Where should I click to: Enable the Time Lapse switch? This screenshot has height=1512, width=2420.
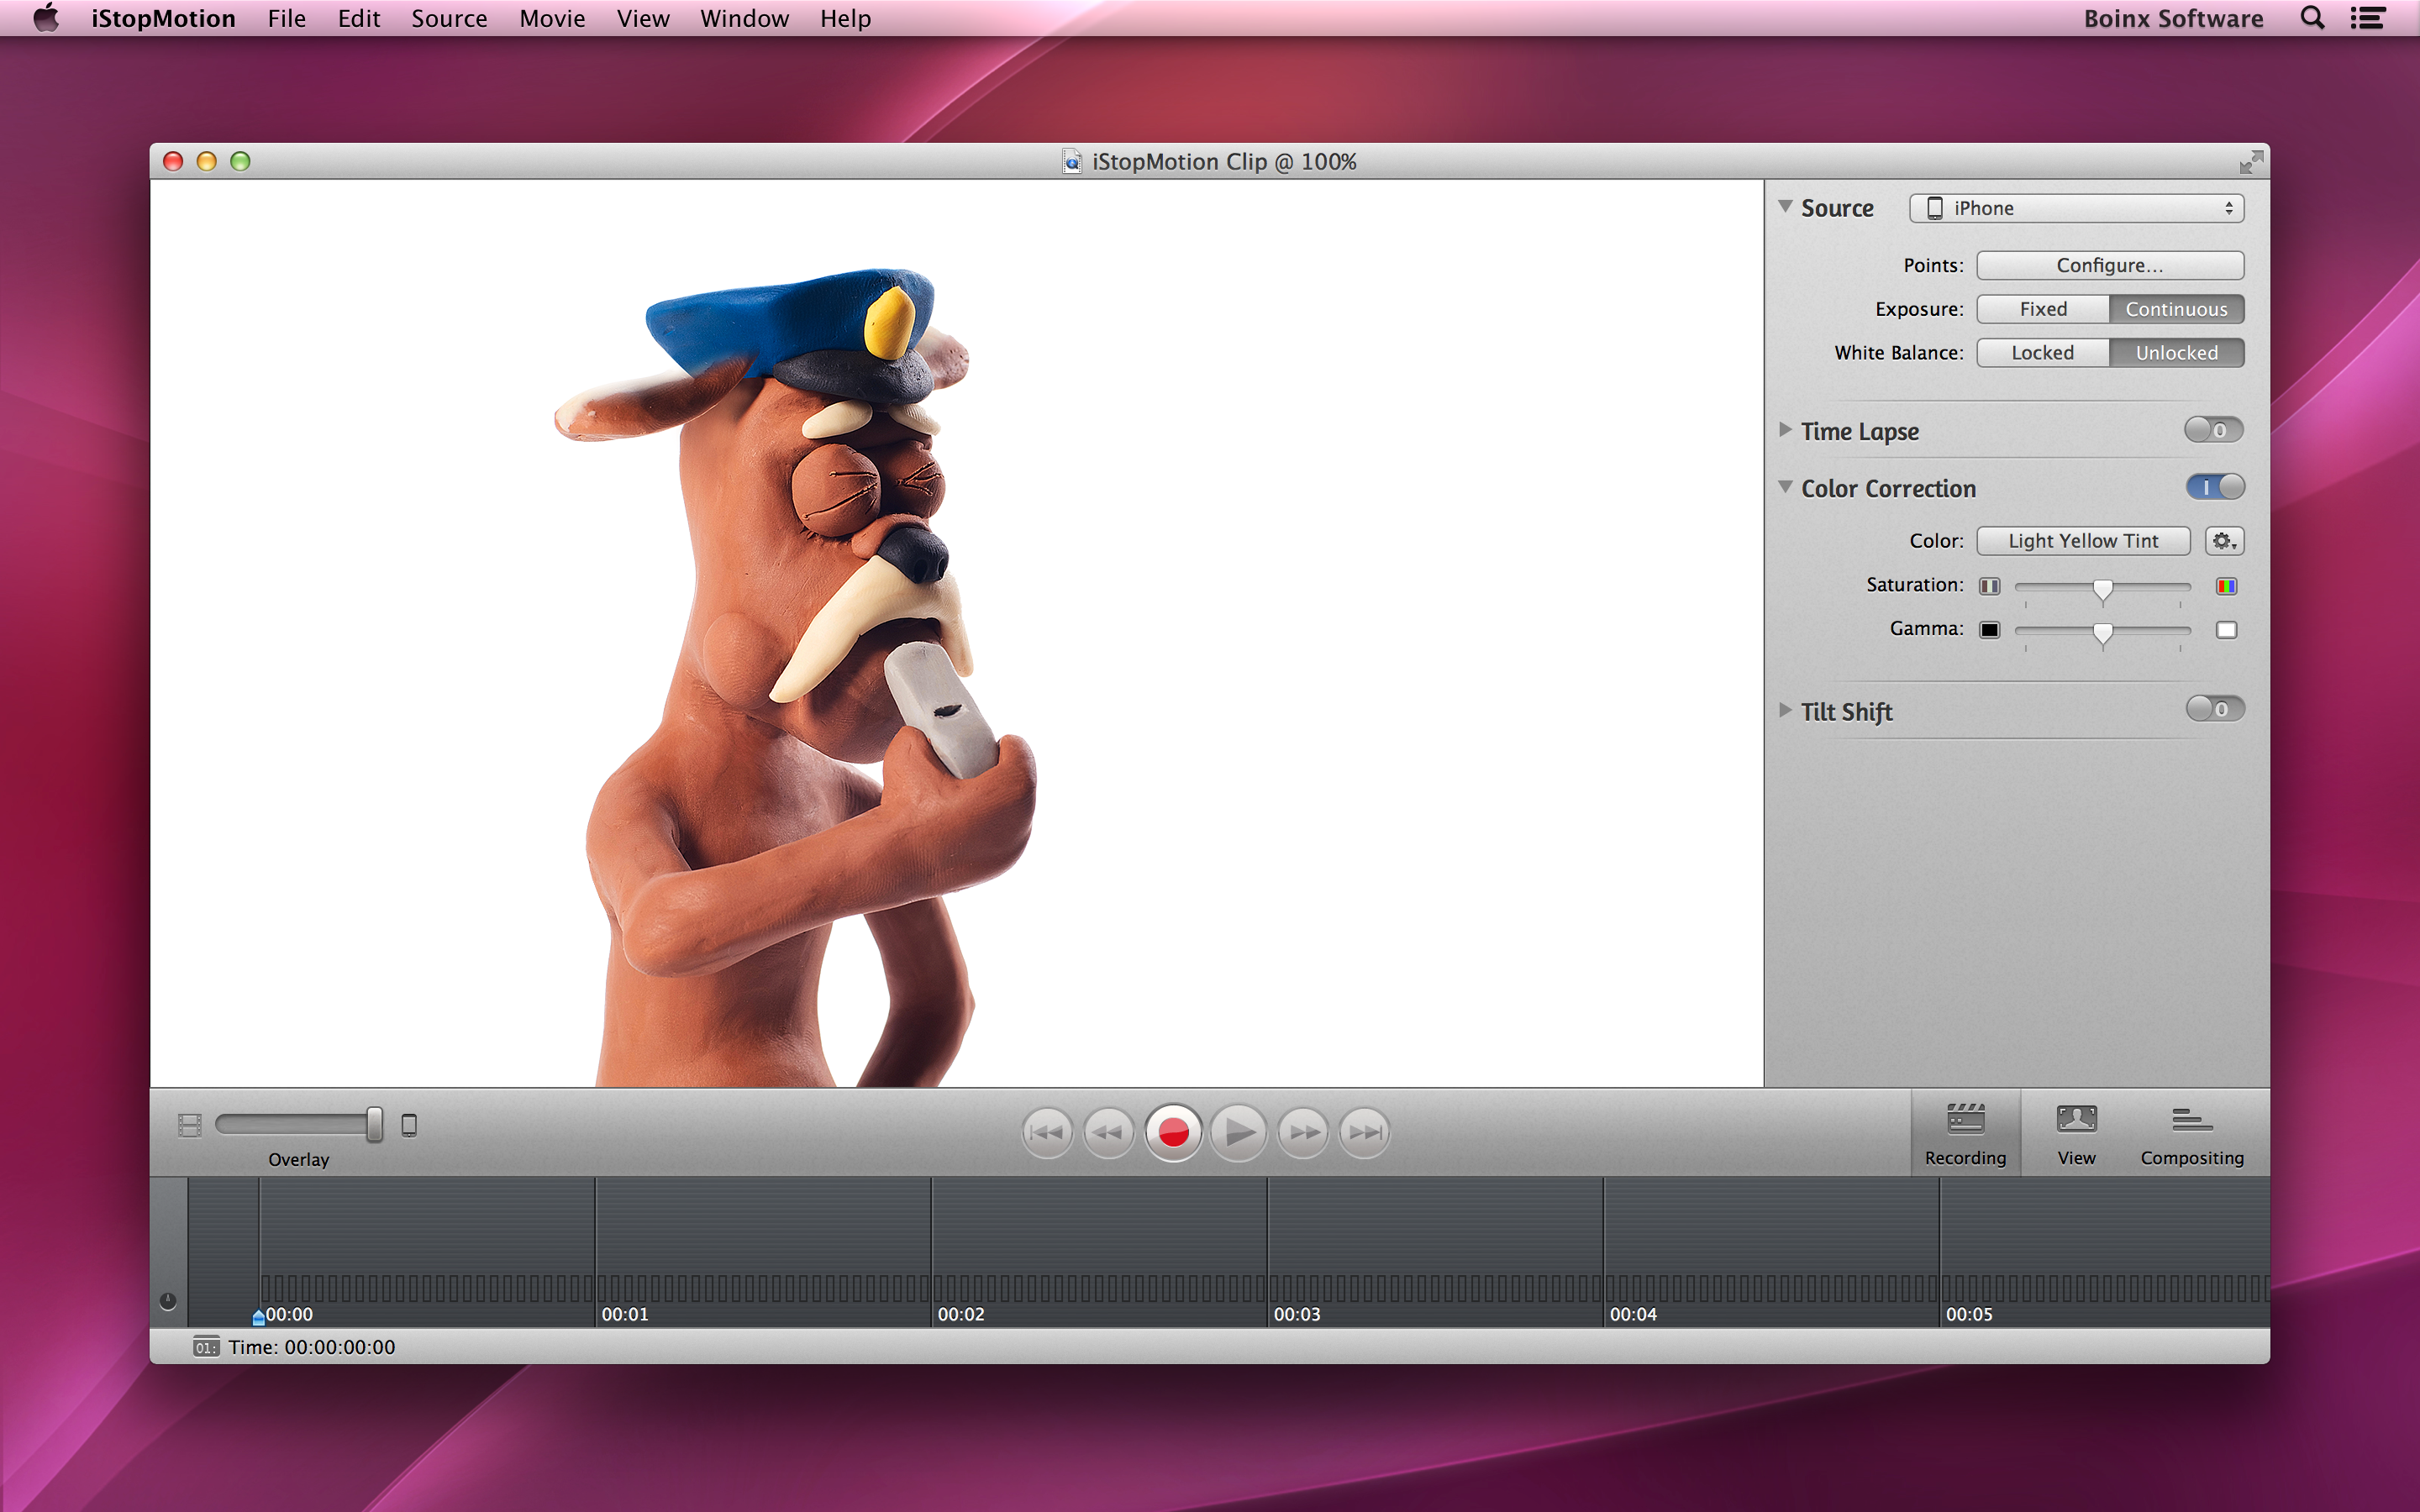[2213, 430]
